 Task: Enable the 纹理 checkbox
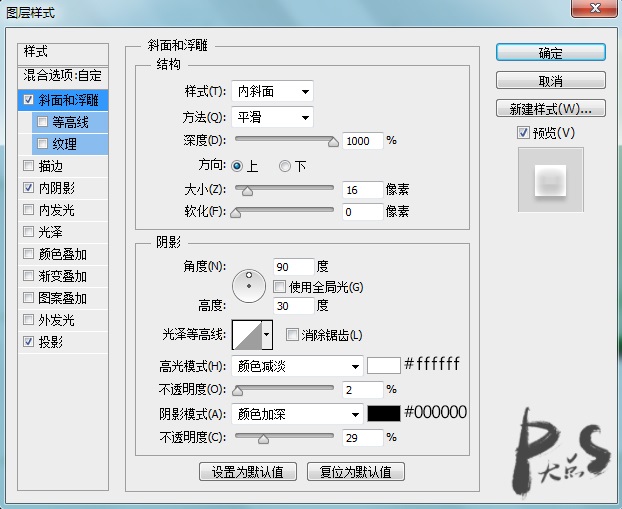[x=42, y=143]
